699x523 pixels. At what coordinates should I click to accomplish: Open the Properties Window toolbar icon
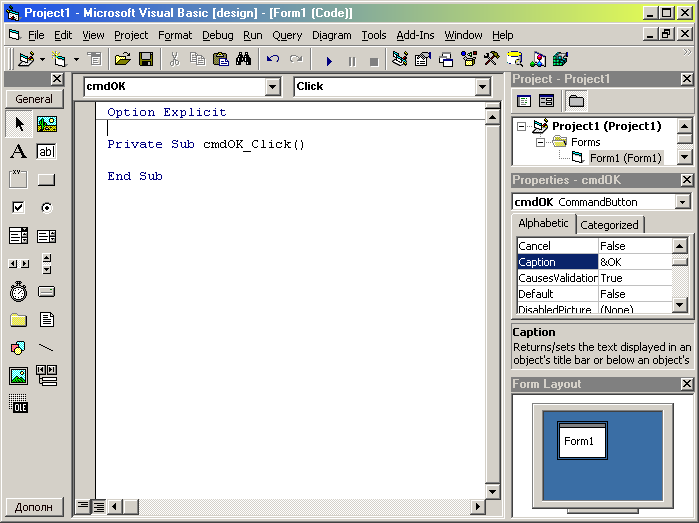pyautogui.click(x=423, y=59)
